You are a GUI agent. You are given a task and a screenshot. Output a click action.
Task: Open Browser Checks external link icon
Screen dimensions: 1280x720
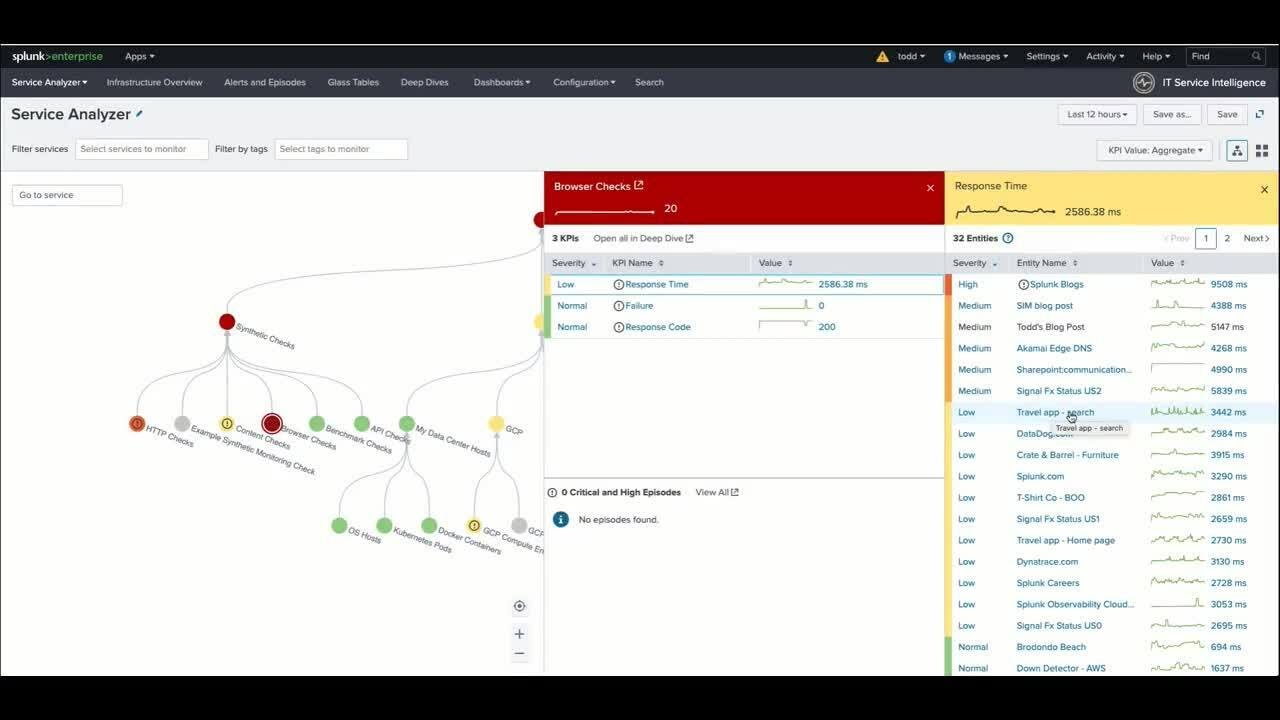(639, 185)
